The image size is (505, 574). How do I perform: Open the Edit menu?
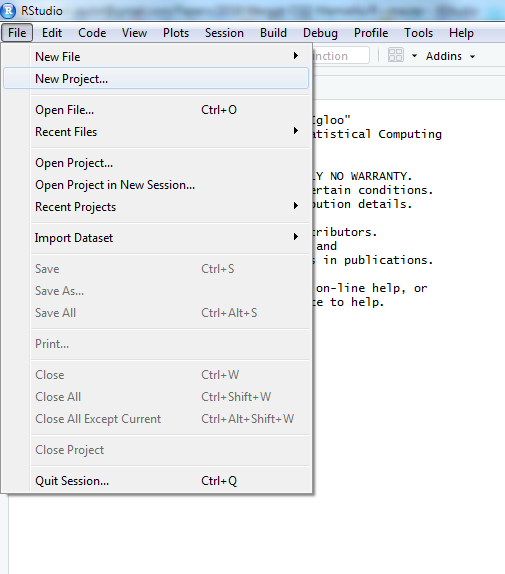pyautogui.click(x=52, y=33)
